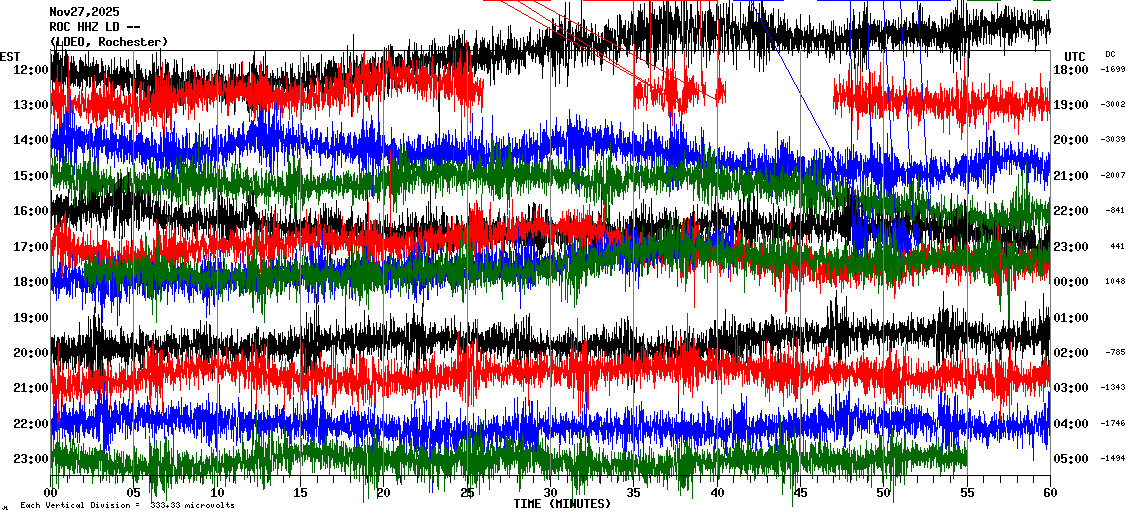This screenshot has width=1130, height=519.
Task: Click the (LDEO, Rochester) location text
Action: coord(109,41)
